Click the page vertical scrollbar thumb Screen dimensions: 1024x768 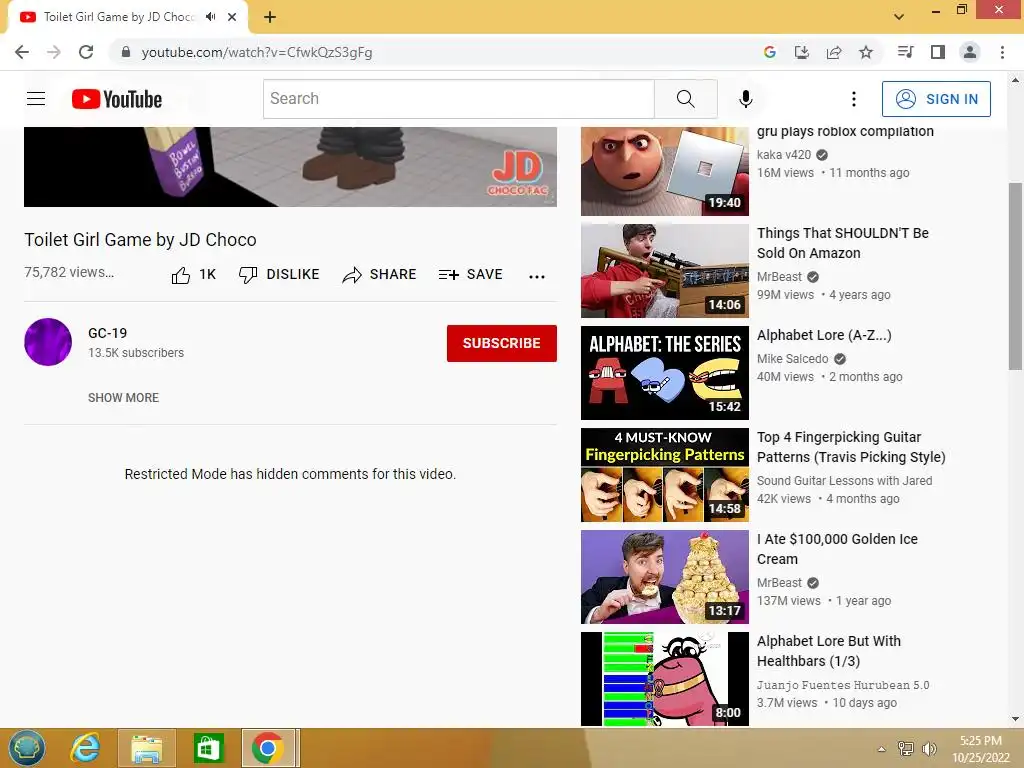pyautogui.click(x=1015, y=276)
